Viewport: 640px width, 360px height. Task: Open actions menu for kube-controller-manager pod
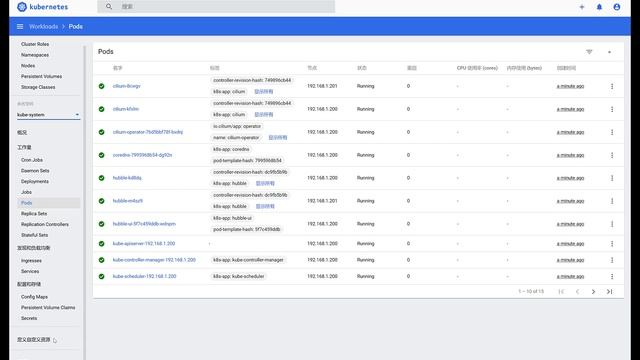click(x=612, y=260)
